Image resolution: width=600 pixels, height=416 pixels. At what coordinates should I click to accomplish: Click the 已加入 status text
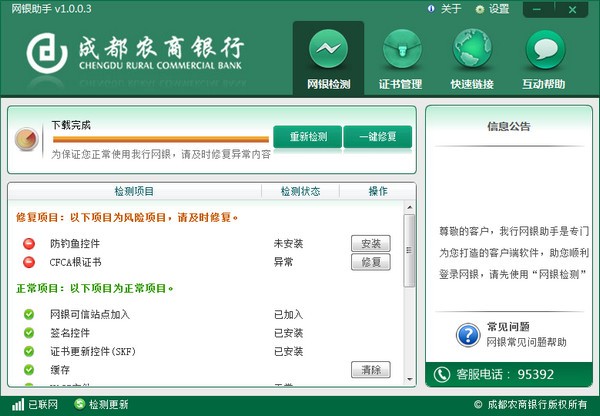click(x=289, y=314)
